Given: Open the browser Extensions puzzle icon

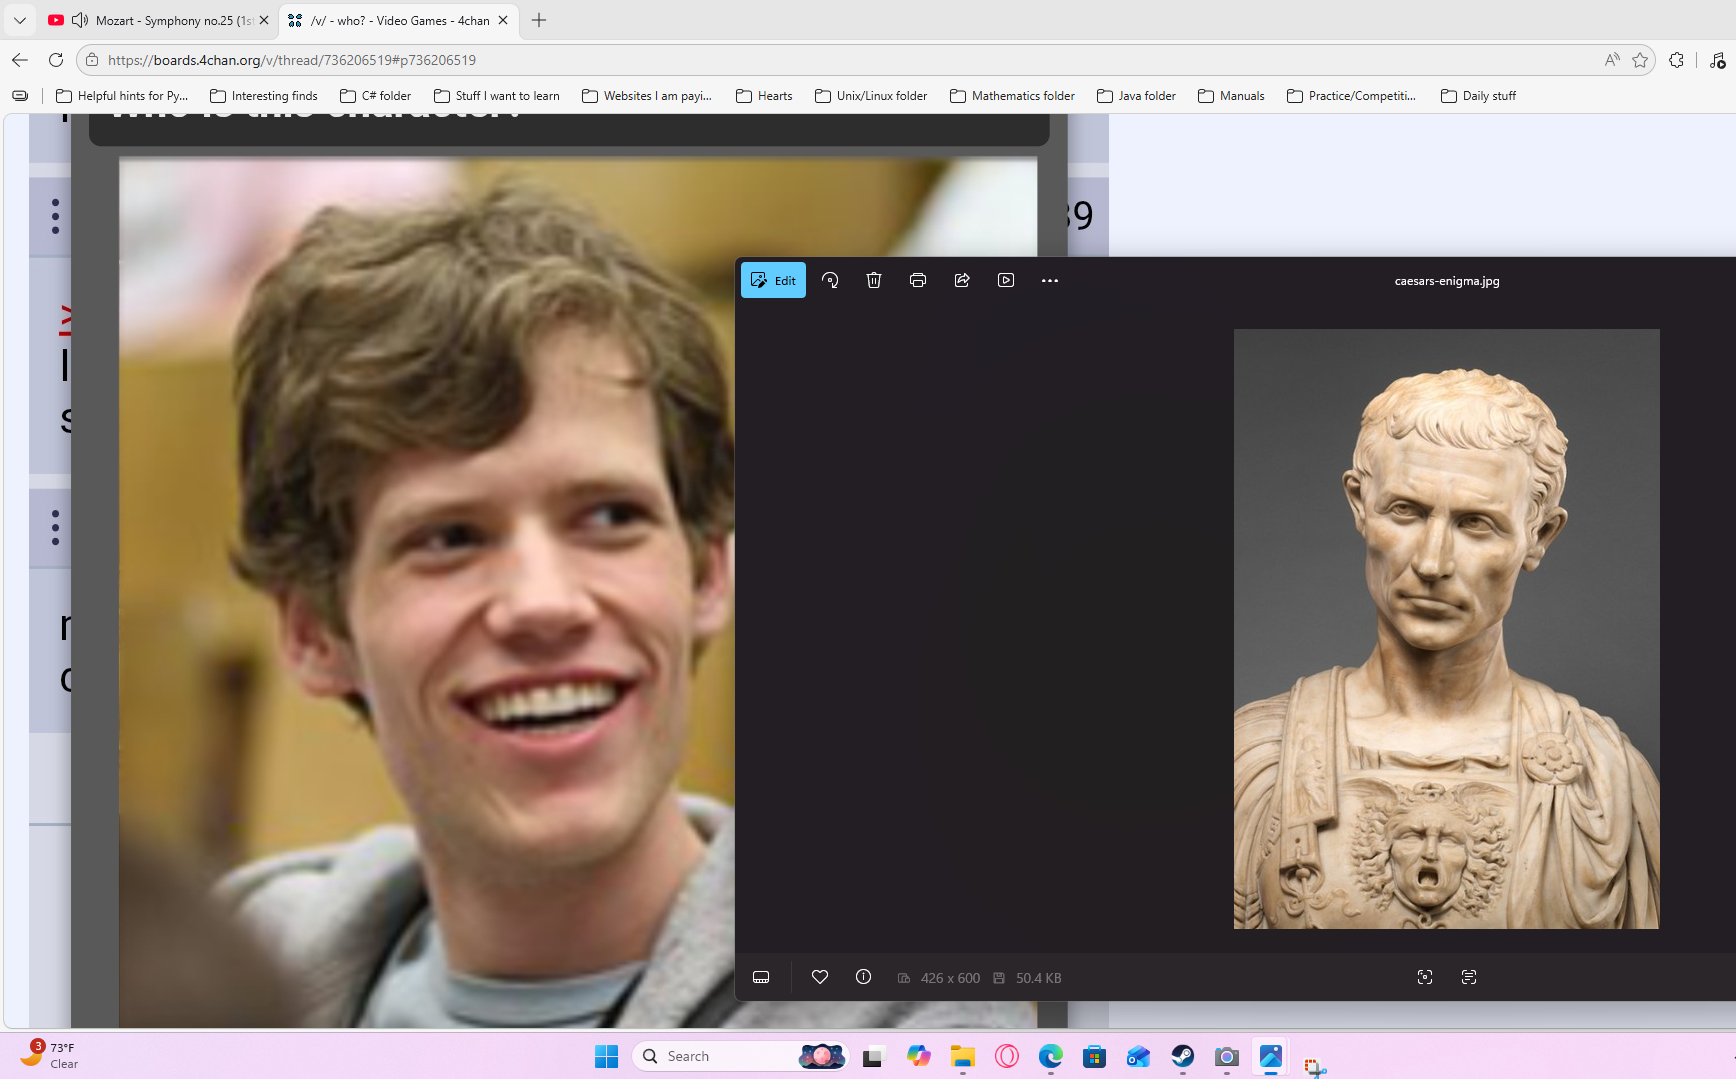Looking at the screenshot, I should coord(1677,60).
